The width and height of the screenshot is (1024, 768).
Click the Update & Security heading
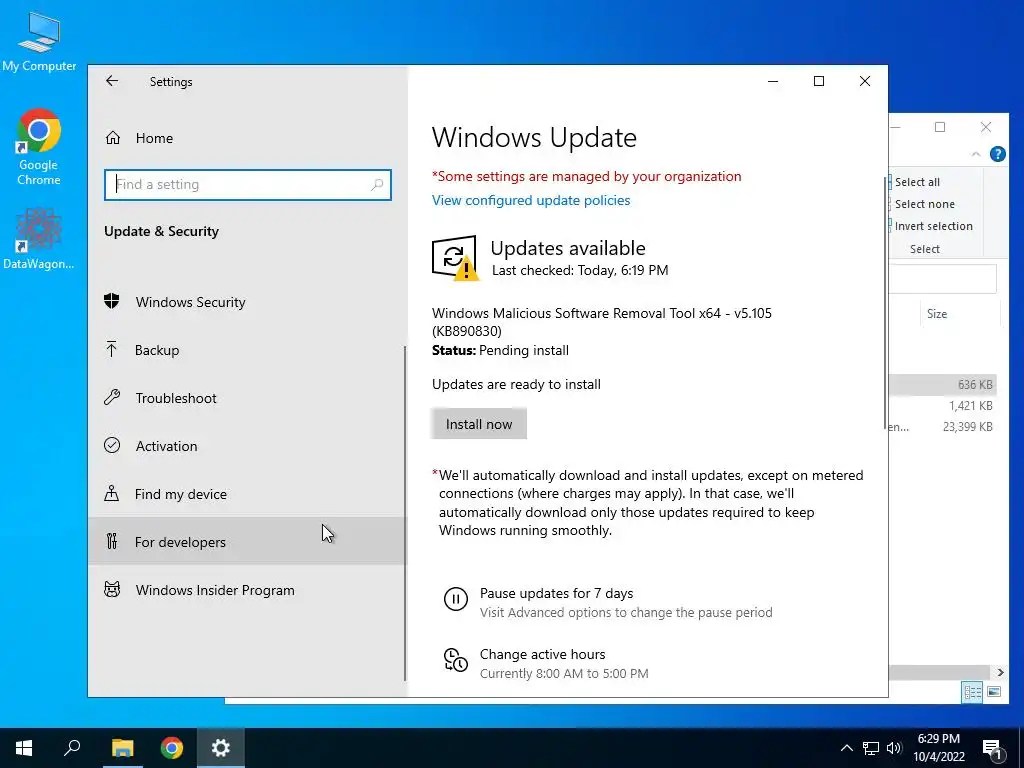coord(161,231)
